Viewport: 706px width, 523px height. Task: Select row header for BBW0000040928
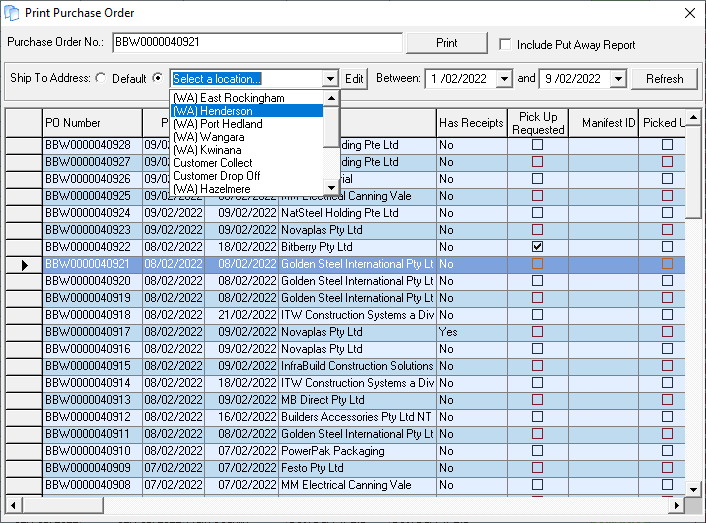[x=24, y=145]
